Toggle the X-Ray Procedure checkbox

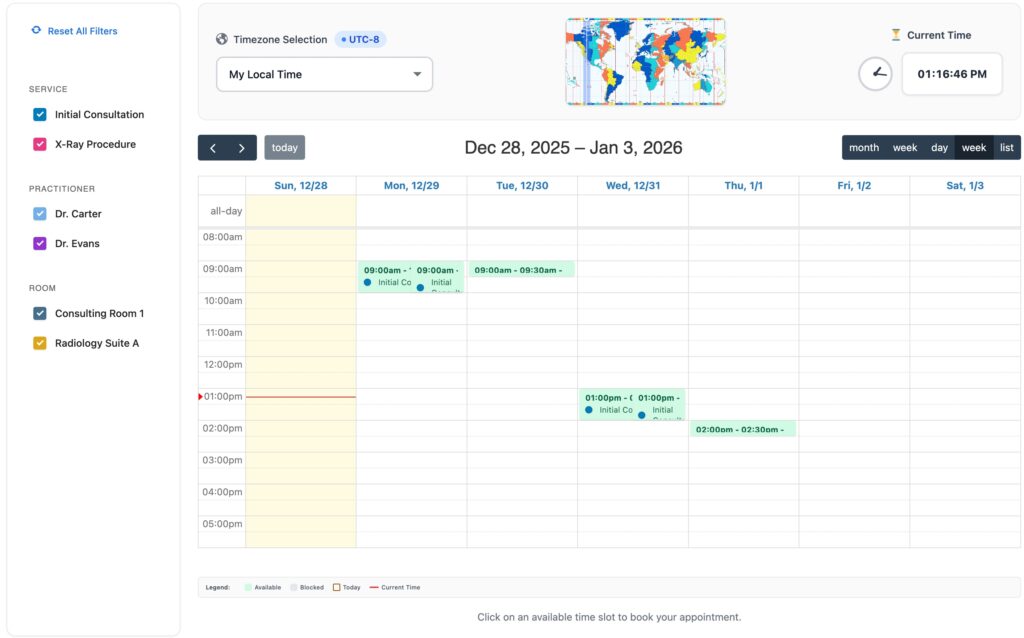coord(40,144)
